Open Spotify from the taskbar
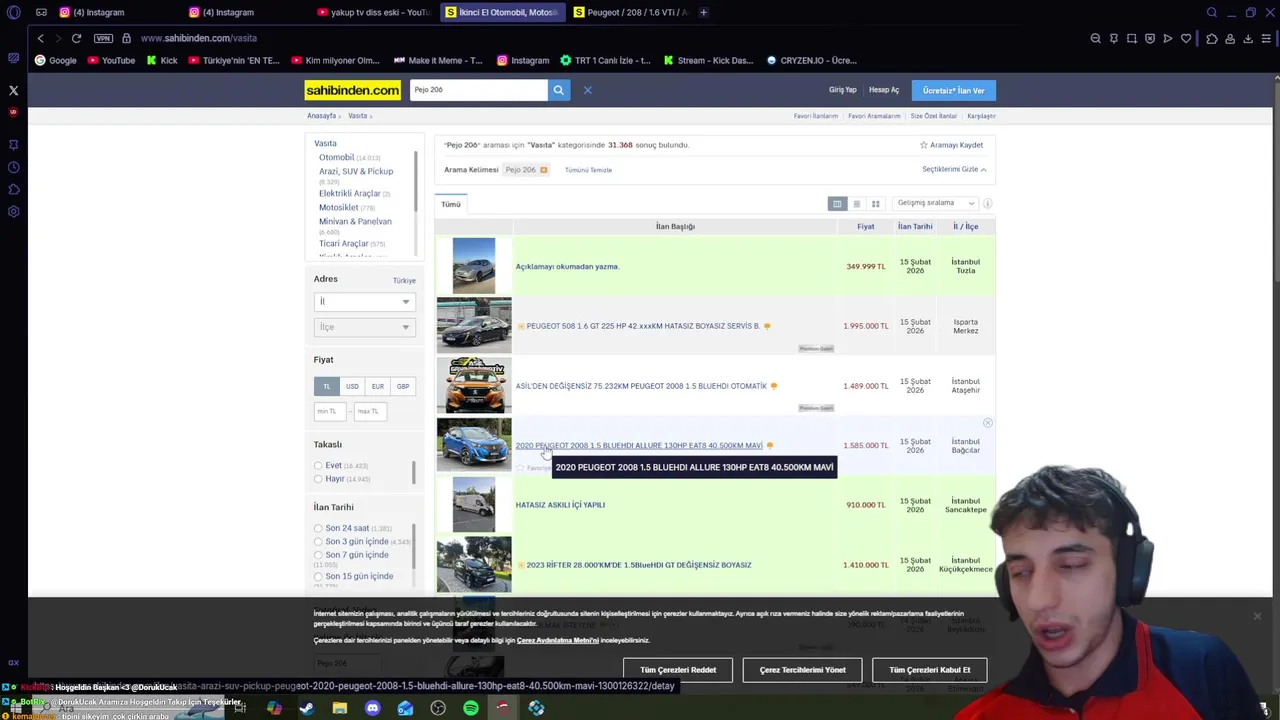 point(470,708)
